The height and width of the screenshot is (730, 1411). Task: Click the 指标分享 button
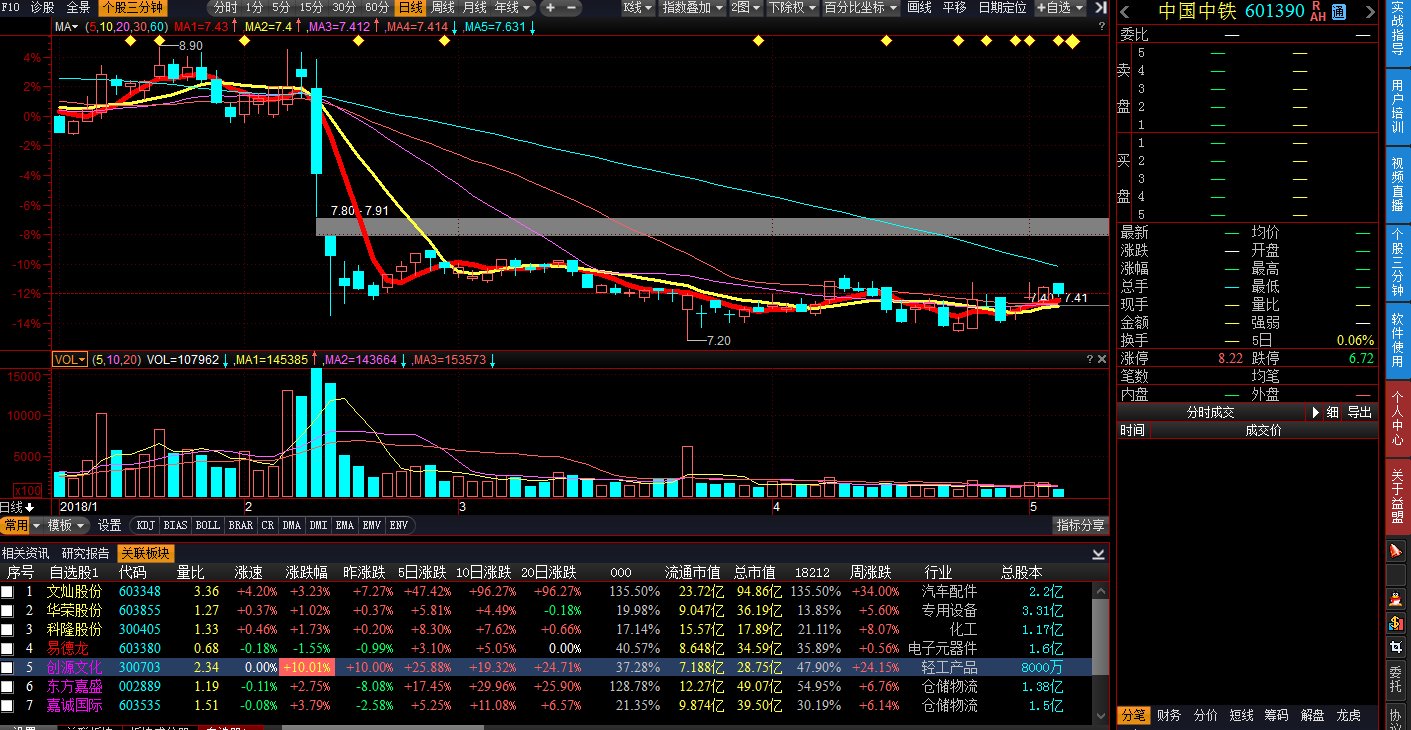1081,525
